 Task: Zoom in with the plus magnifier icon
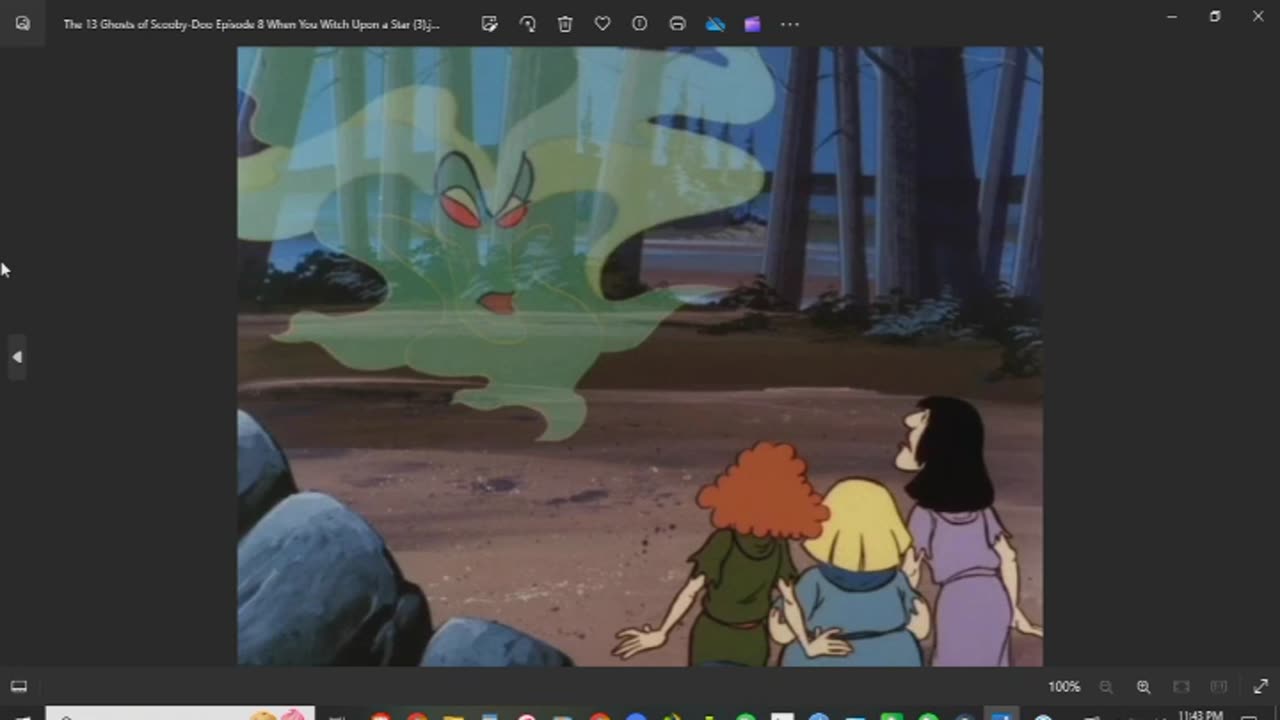(x=1143, y=687)
